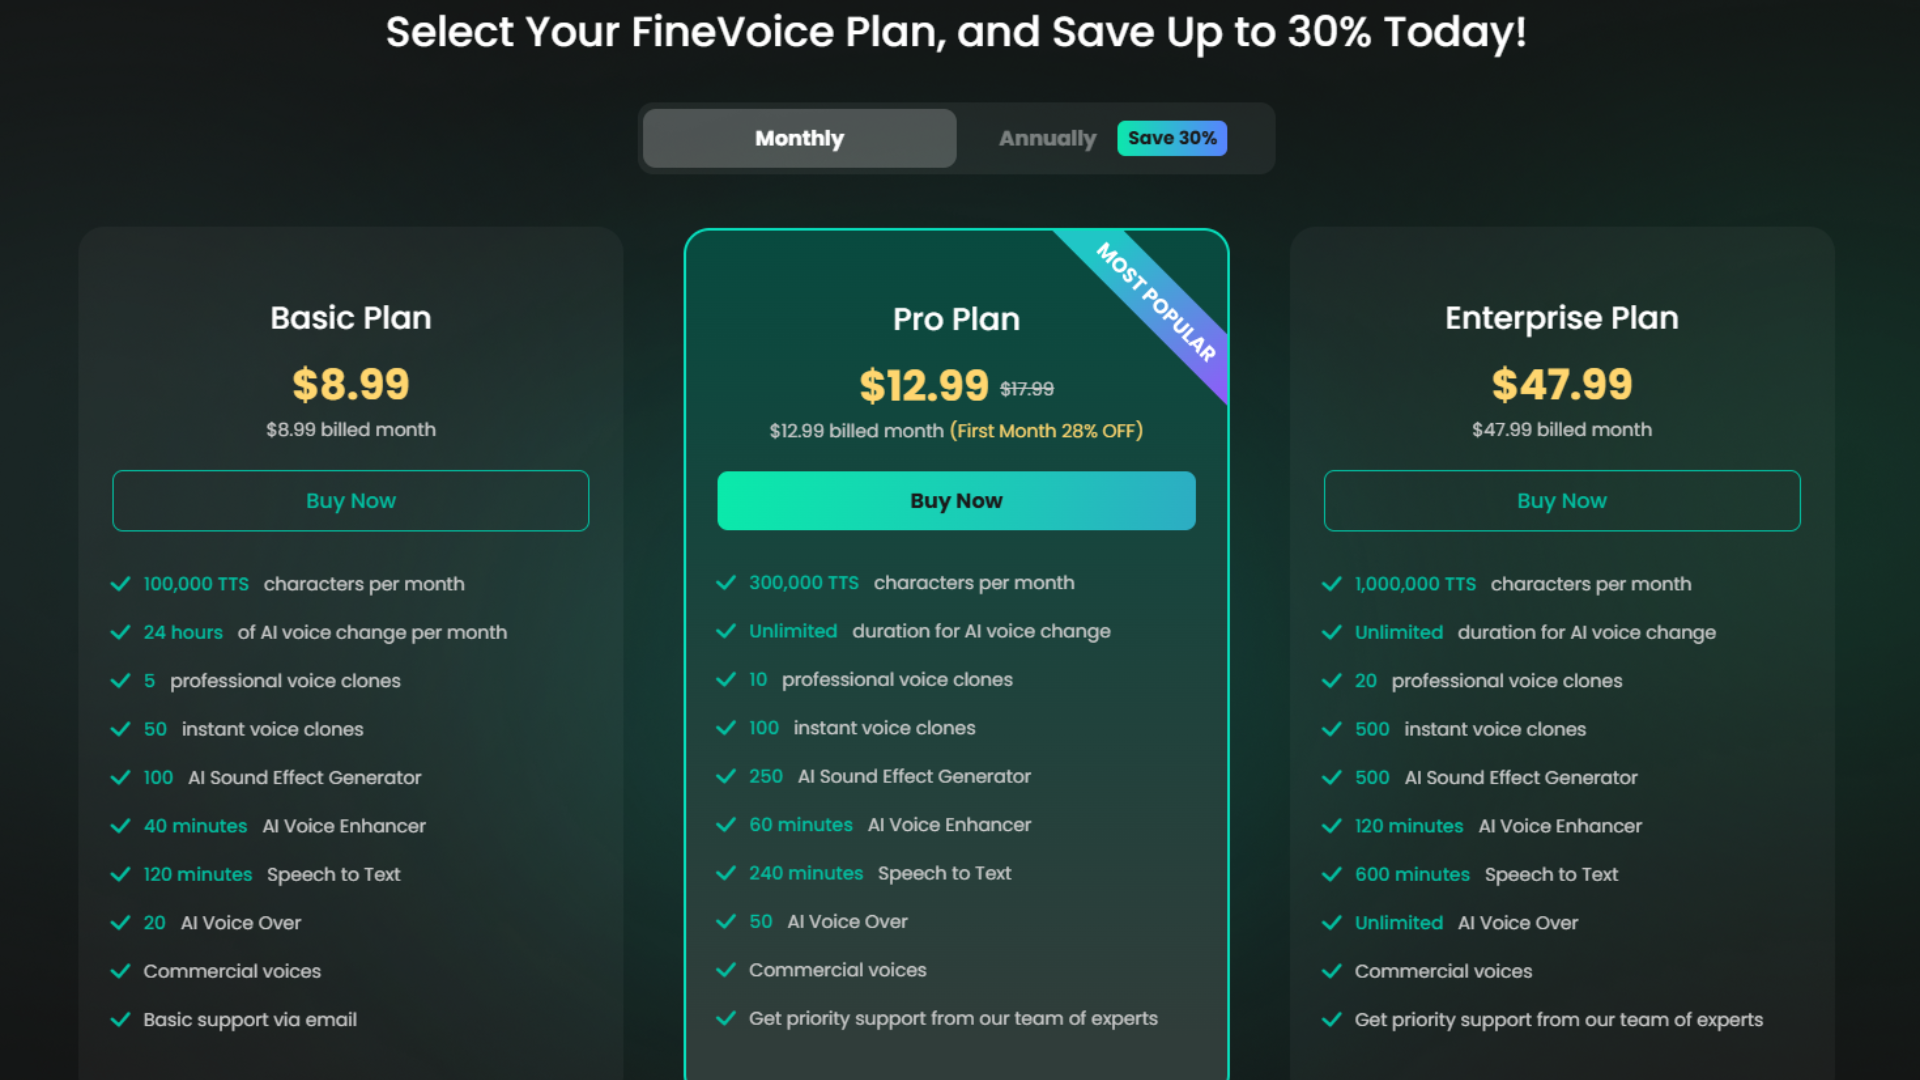Click the Enterprise Plan heading

[x=1561, y=318]
